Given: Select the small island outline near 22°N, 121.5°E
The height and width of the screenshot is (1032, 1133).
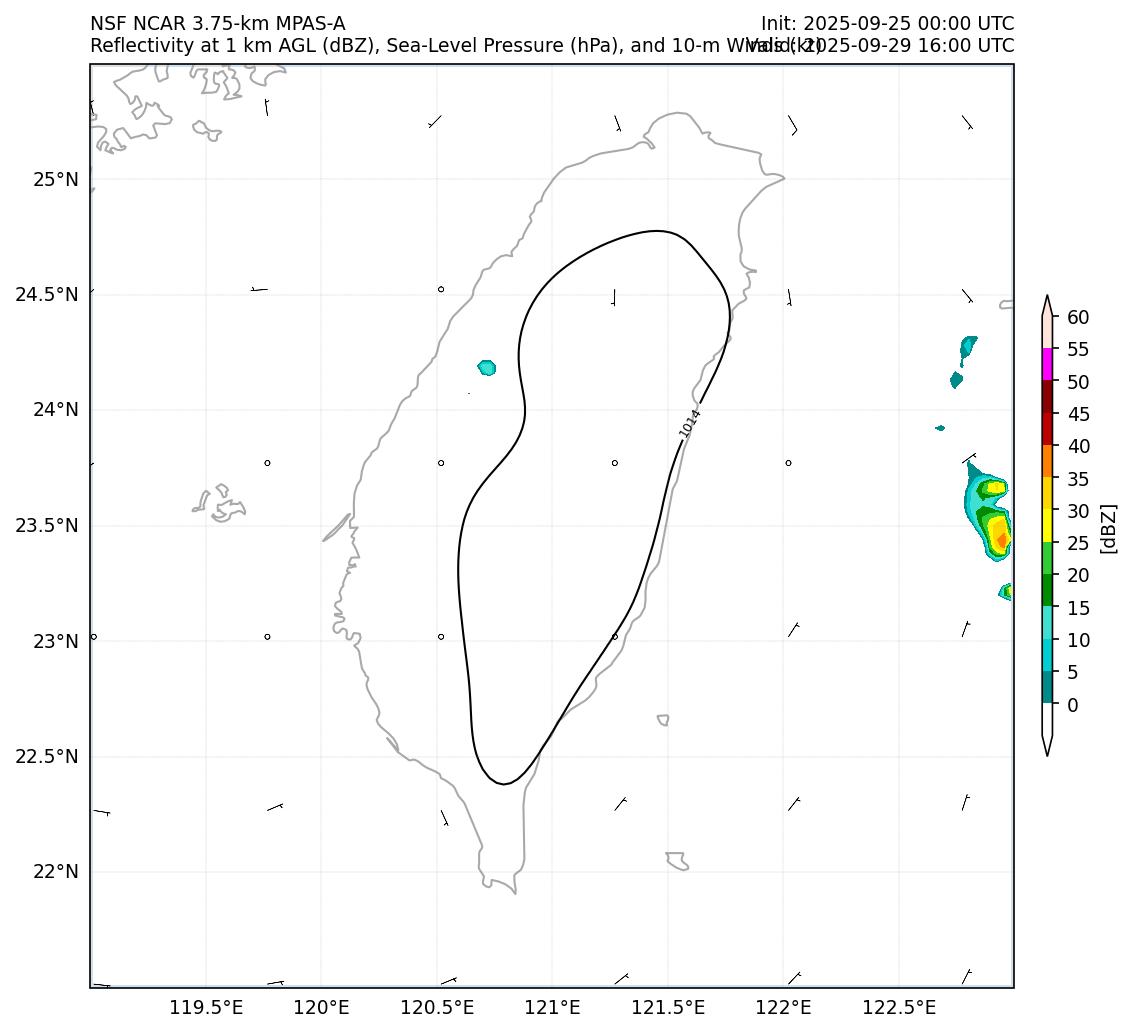Looking at the screenshot, I should 677,860.
